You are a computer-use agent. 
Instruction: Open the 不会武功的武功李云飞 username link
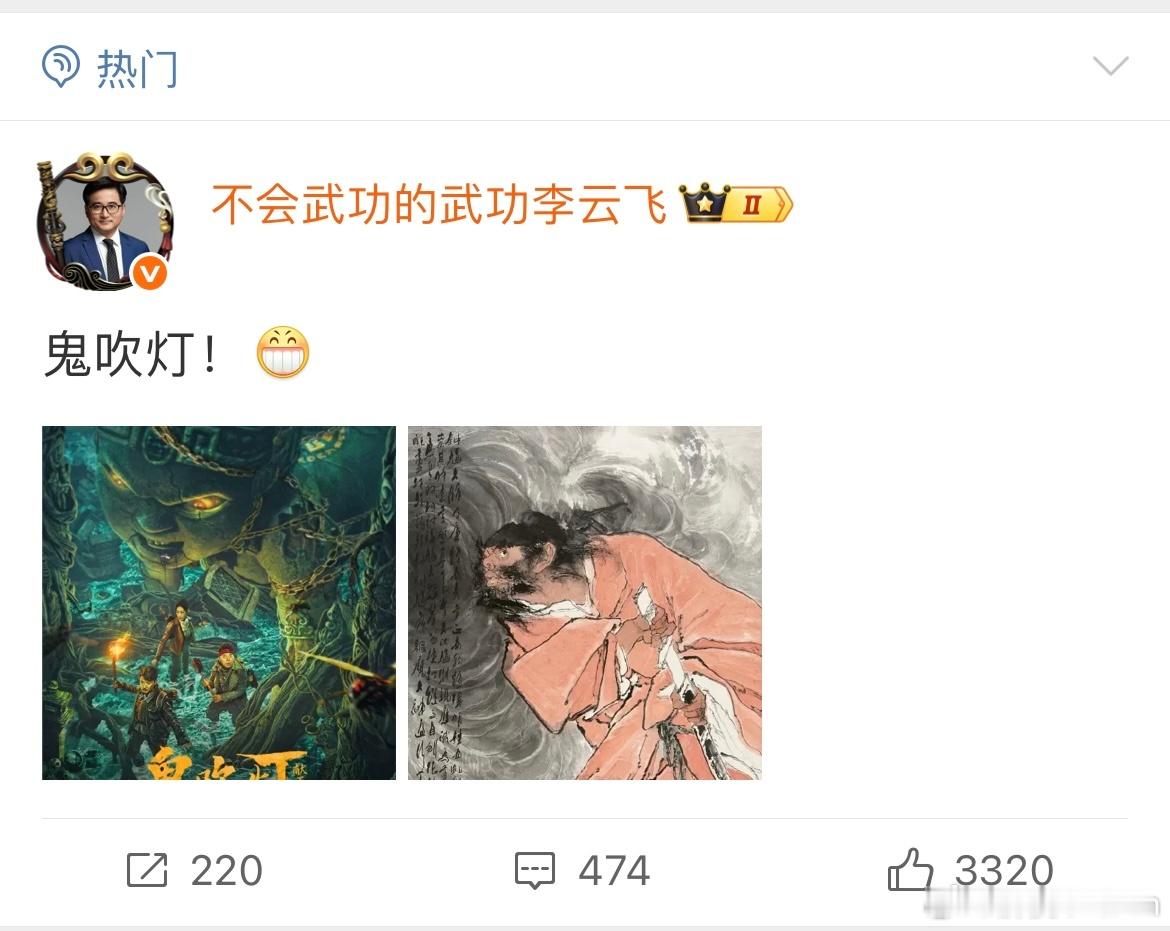coord(439,204)
